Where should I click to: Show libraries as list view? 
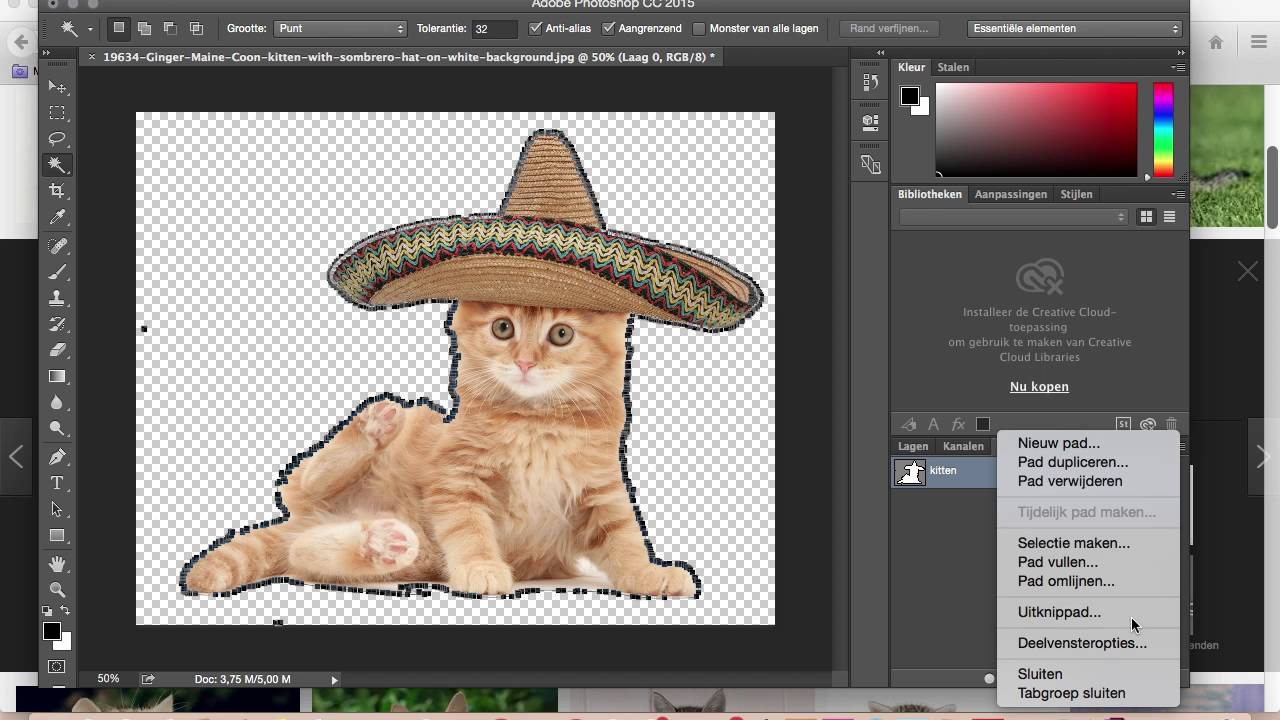(1169, 217)
